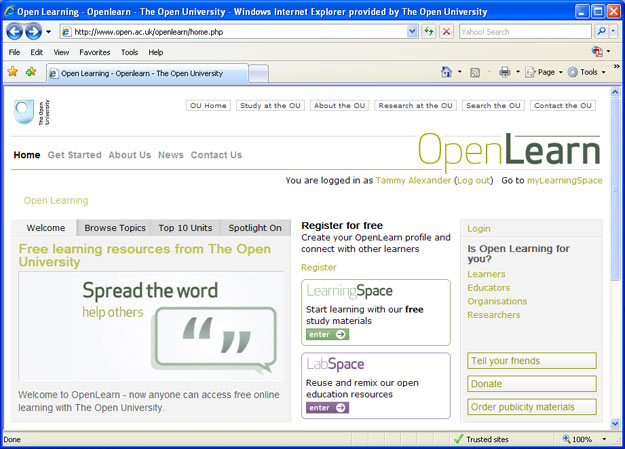The image size is (625, 449).
Task: Click the Add to Favorites icon
Action: point(31,72)
